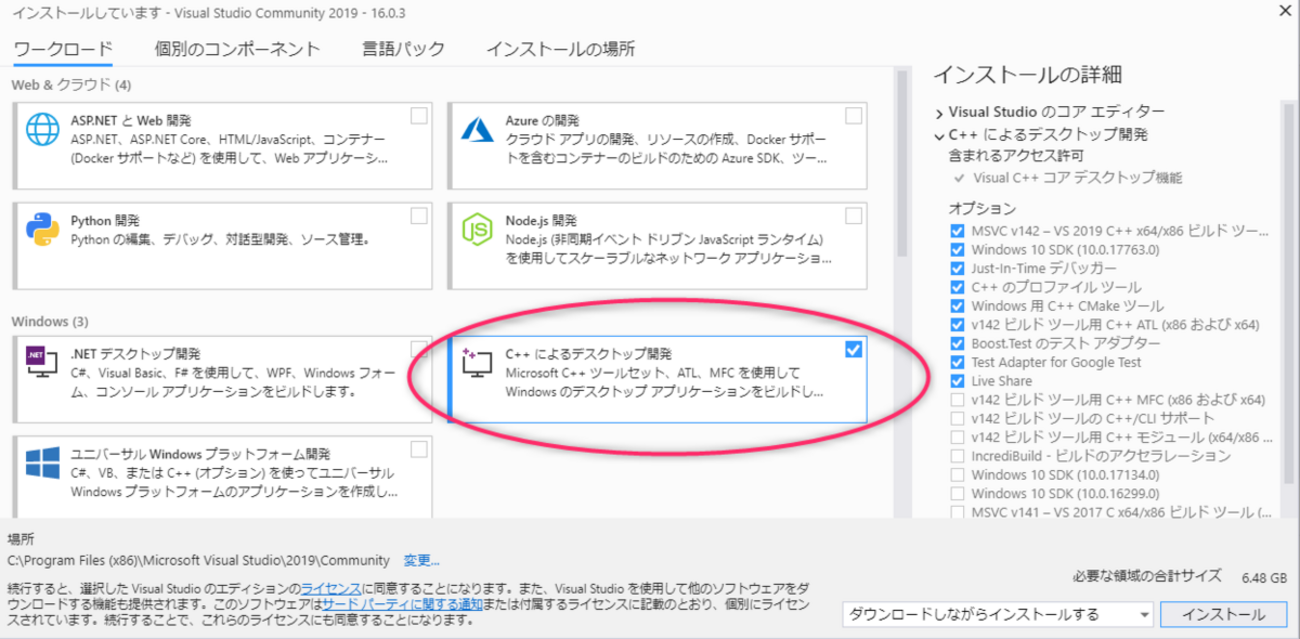Uncheck v142 C++ ATL option
This screenshot has height=639, width=1300.
[x=958, y=325]
